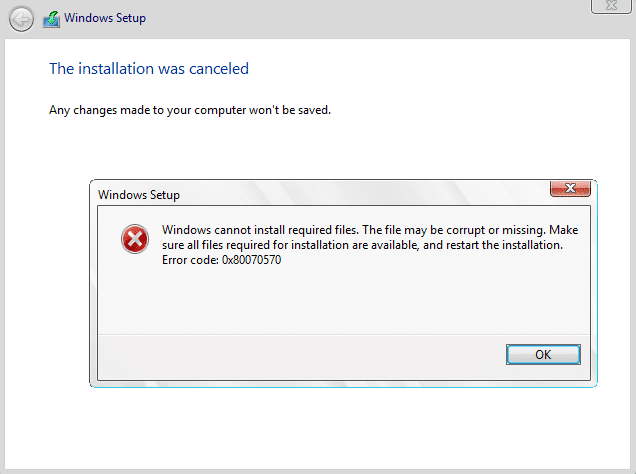Viewport: 636px width, 474px height.
Task: Click the gray button strip left of OK
Action: 302,357
